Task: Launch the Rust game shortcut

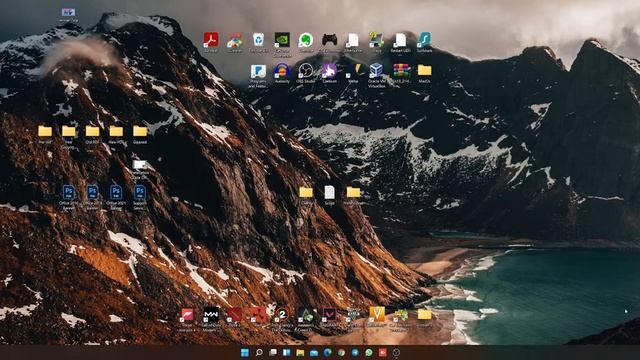Action: pos(258,315)
